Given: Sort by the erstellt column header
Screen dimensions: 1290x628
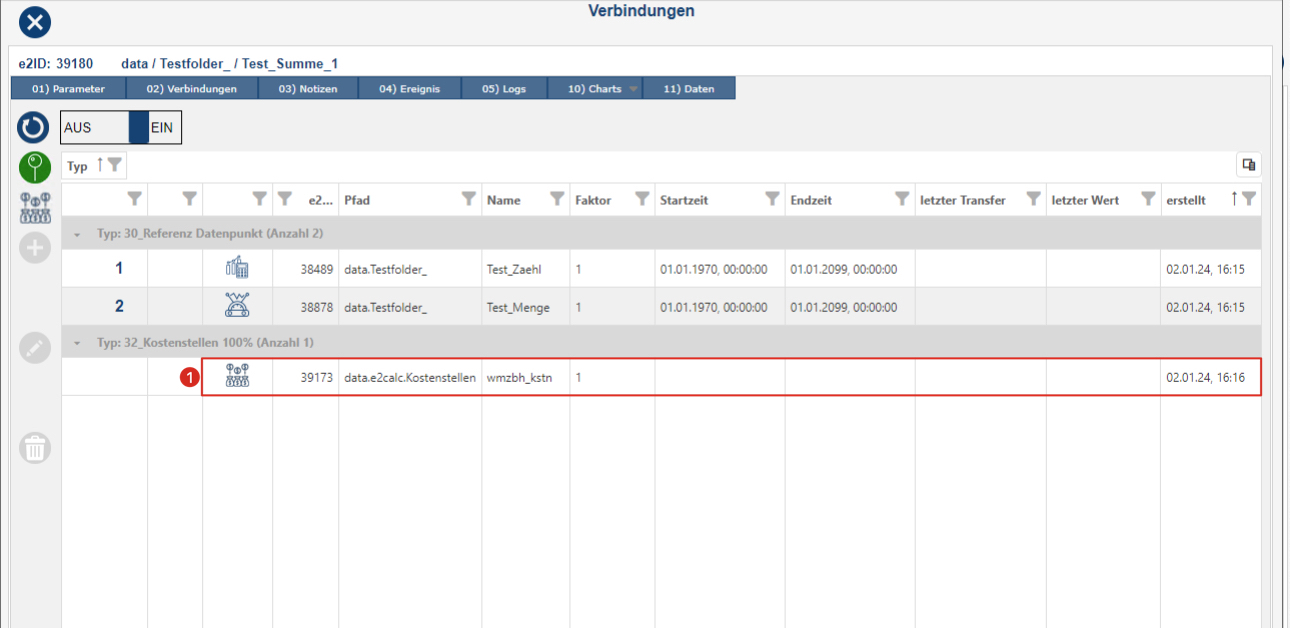Looking at the screenshot, I should (1187, 200).
